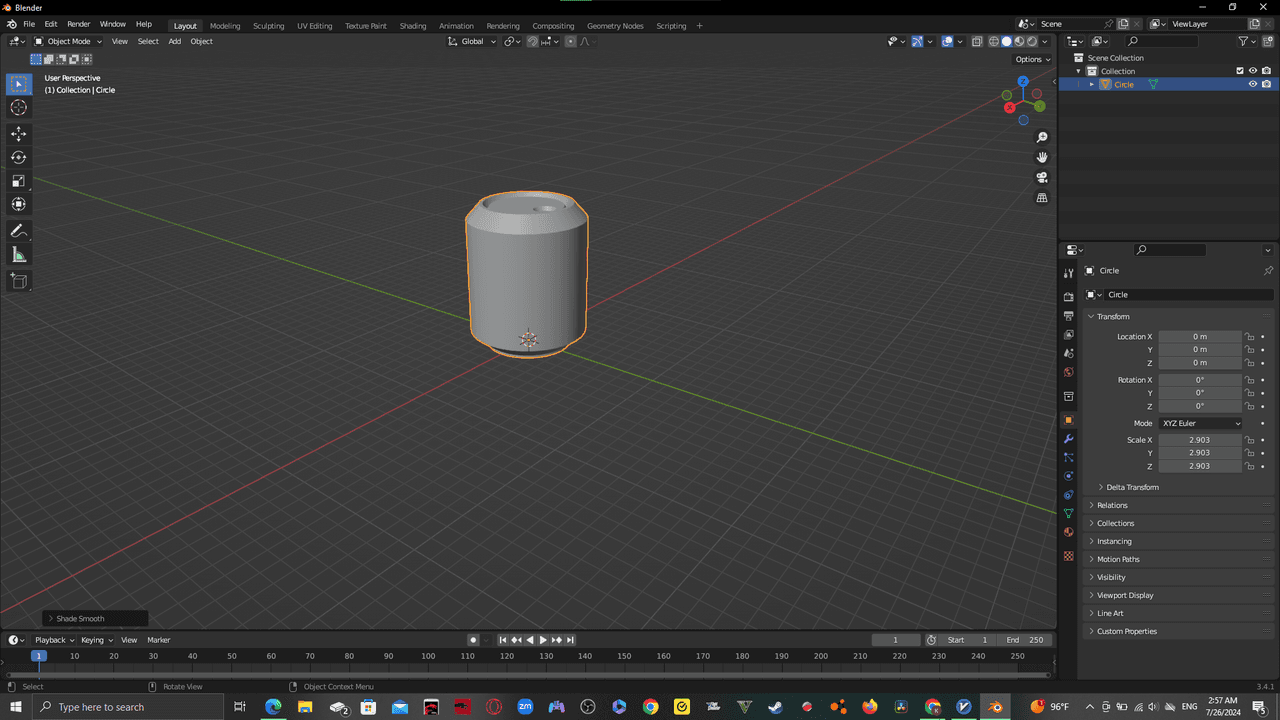Click the Zoom viewport magnifier icon
1280x720 pixels.
tap(1042, 137)
